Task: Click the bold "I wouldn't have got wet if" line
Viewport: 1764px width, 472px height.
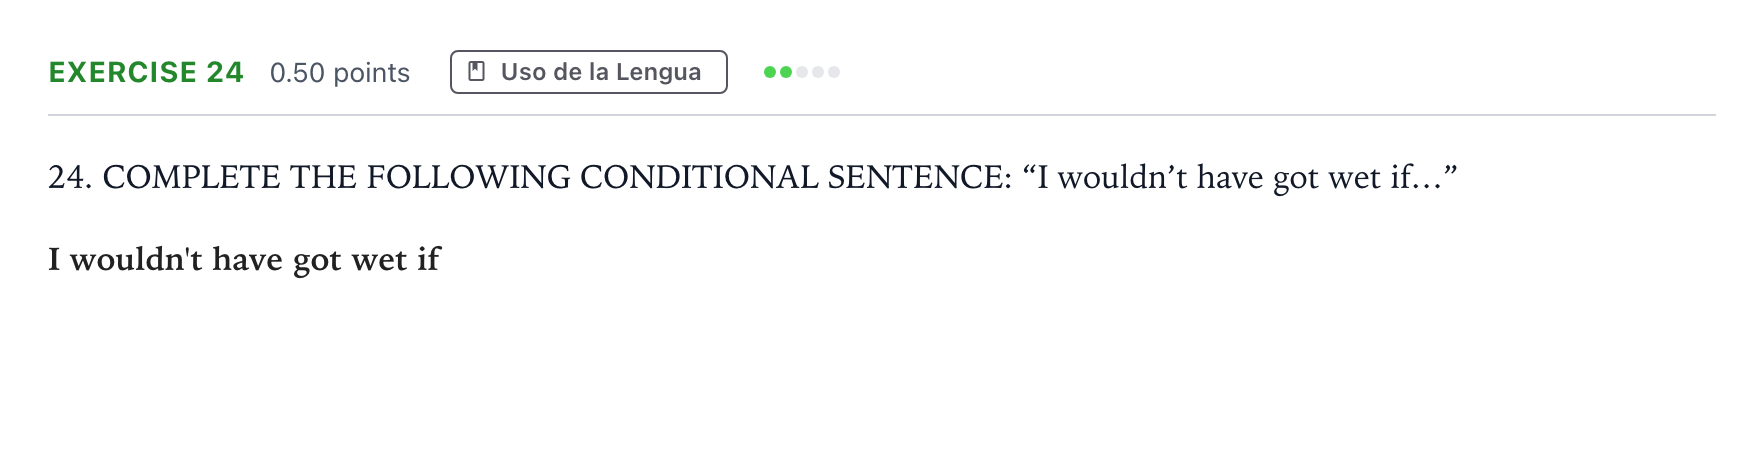Action: tap(244, 260)
